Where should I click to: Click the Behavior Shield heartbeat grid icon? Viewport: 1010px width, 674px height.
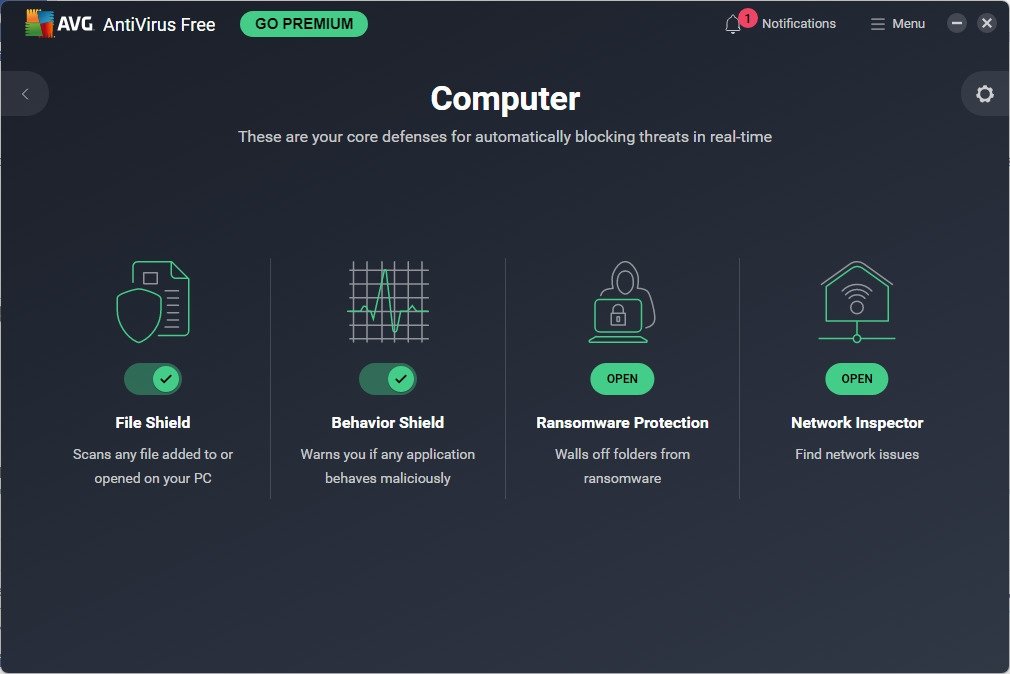tap(388, 302)
